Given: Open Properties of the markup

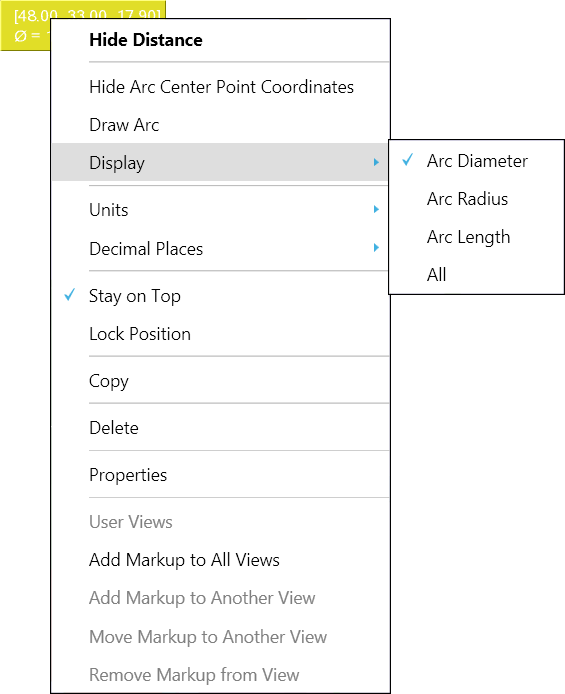Looking at the screenshot, I should pyautogui.click(x=220, y=474).
